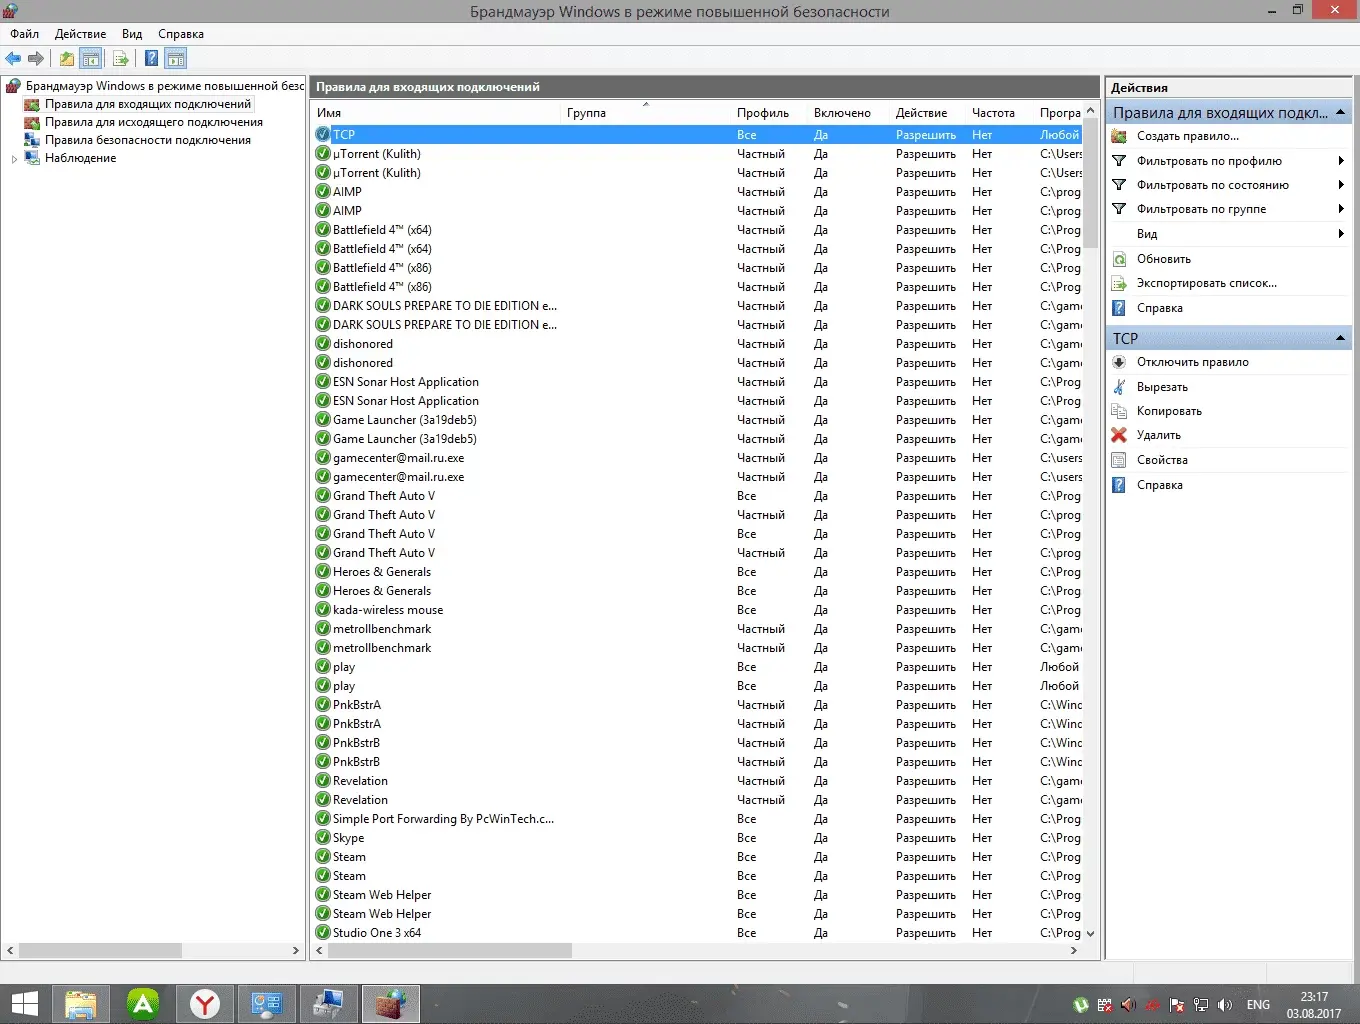Select the root Брандмауэр Windows tree node

164,86
